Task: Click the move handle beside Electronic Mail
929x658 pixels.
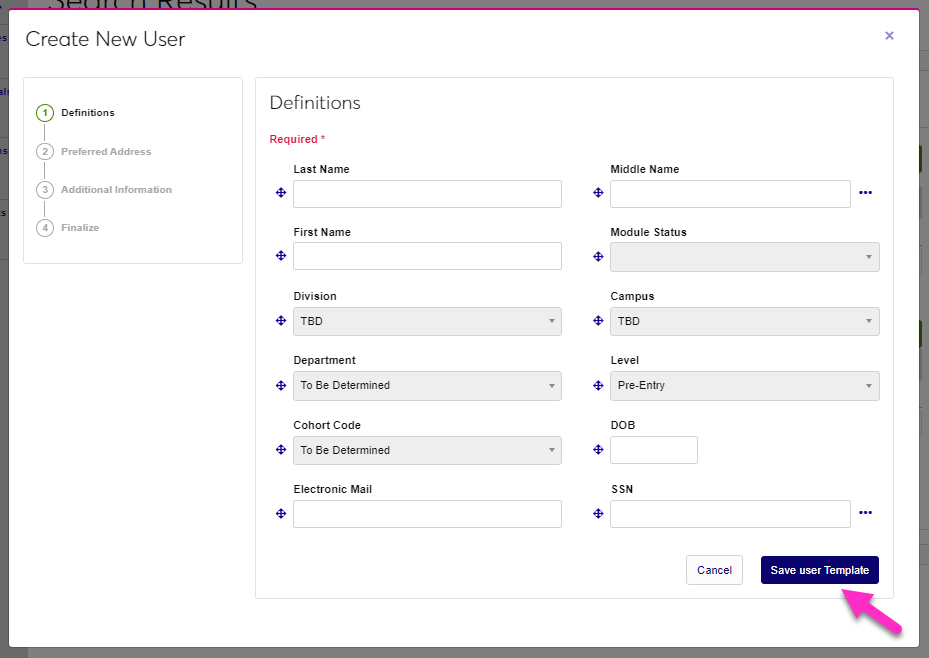Action: (x=281, y=513)
